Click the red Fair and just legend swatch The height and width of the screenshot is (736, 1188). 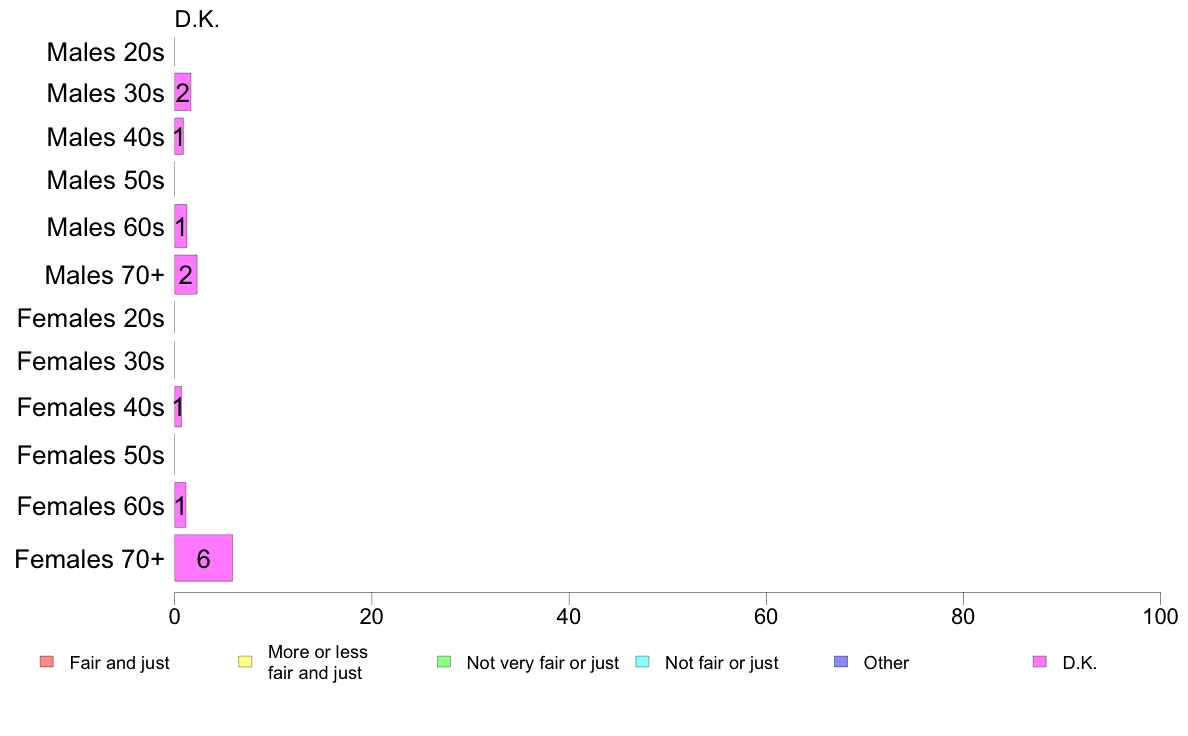[47, 662]
